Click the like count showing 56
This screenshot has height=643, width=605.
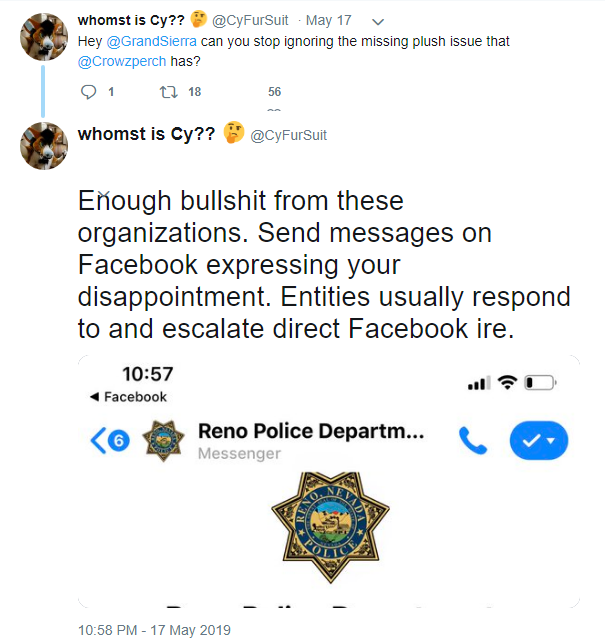pos(274,92)
